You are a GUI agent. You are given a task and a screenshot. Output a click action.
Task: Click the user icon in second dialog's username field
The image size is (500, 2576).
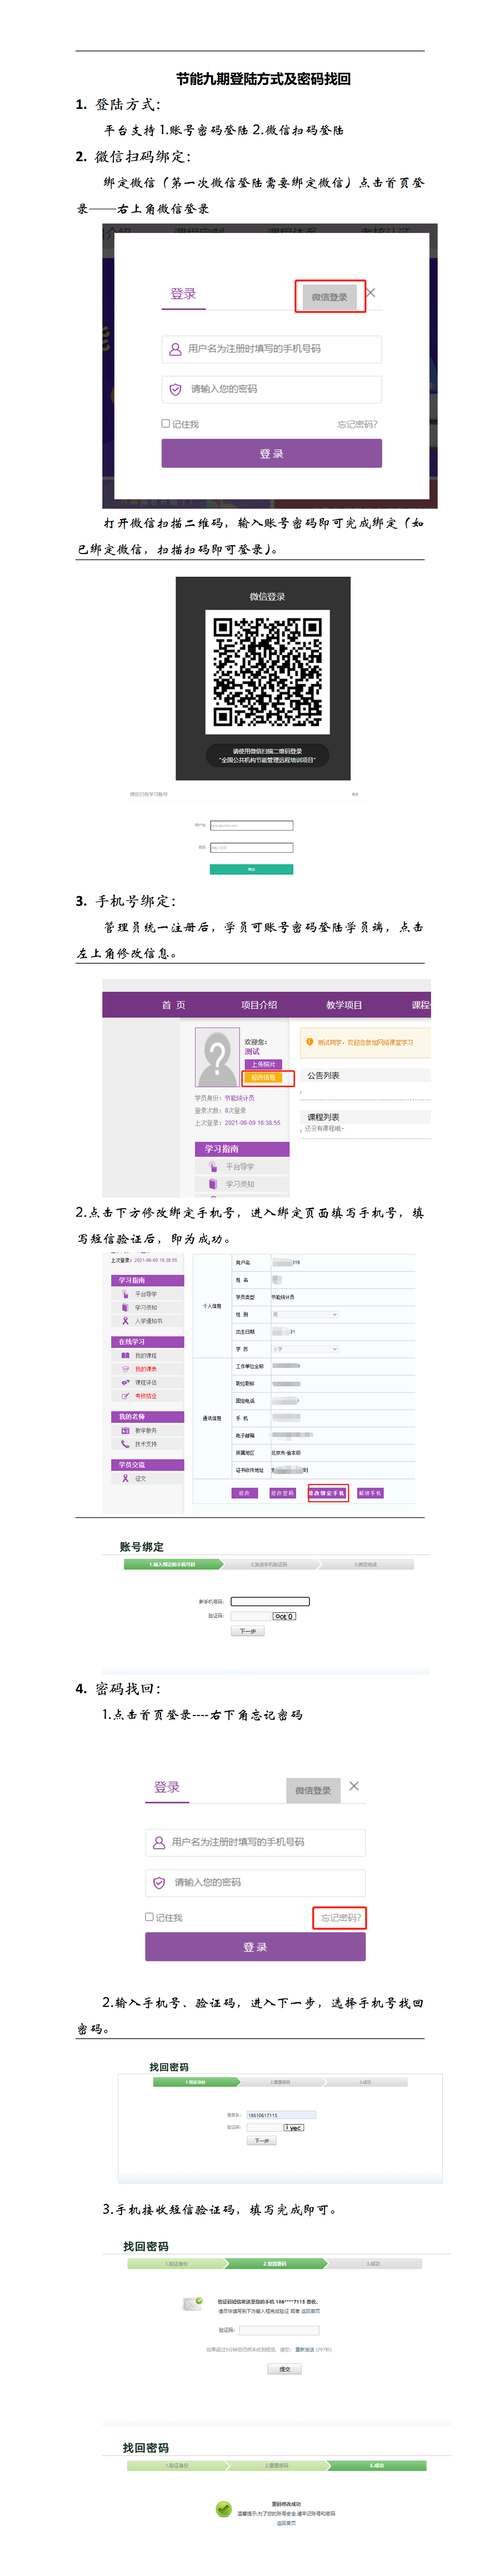coord(159,1842)
